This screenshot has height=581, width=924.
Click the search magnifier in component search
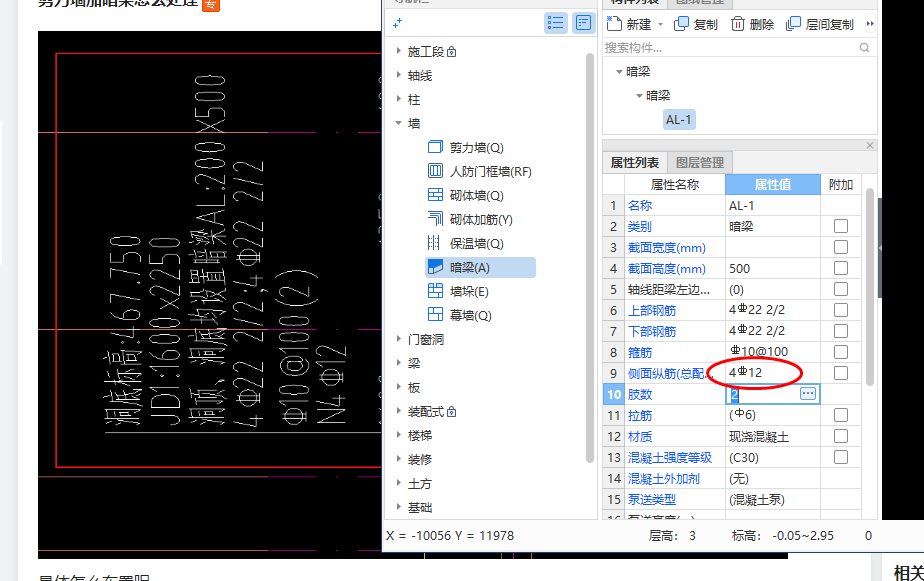pyautogui.click(x=864, y=48)
